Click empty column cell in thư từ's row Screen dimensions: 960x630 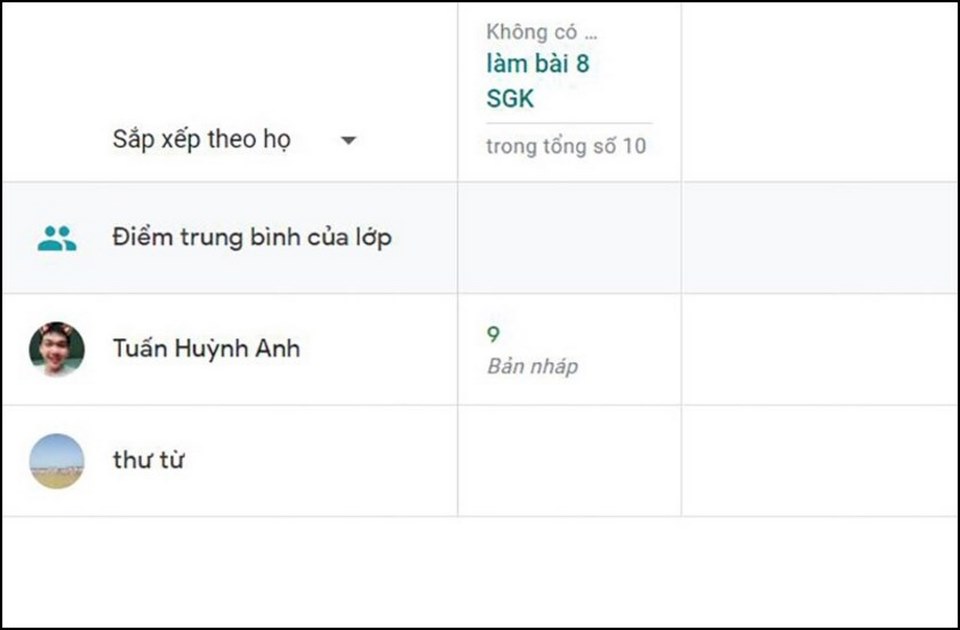[x=819, y=461]
